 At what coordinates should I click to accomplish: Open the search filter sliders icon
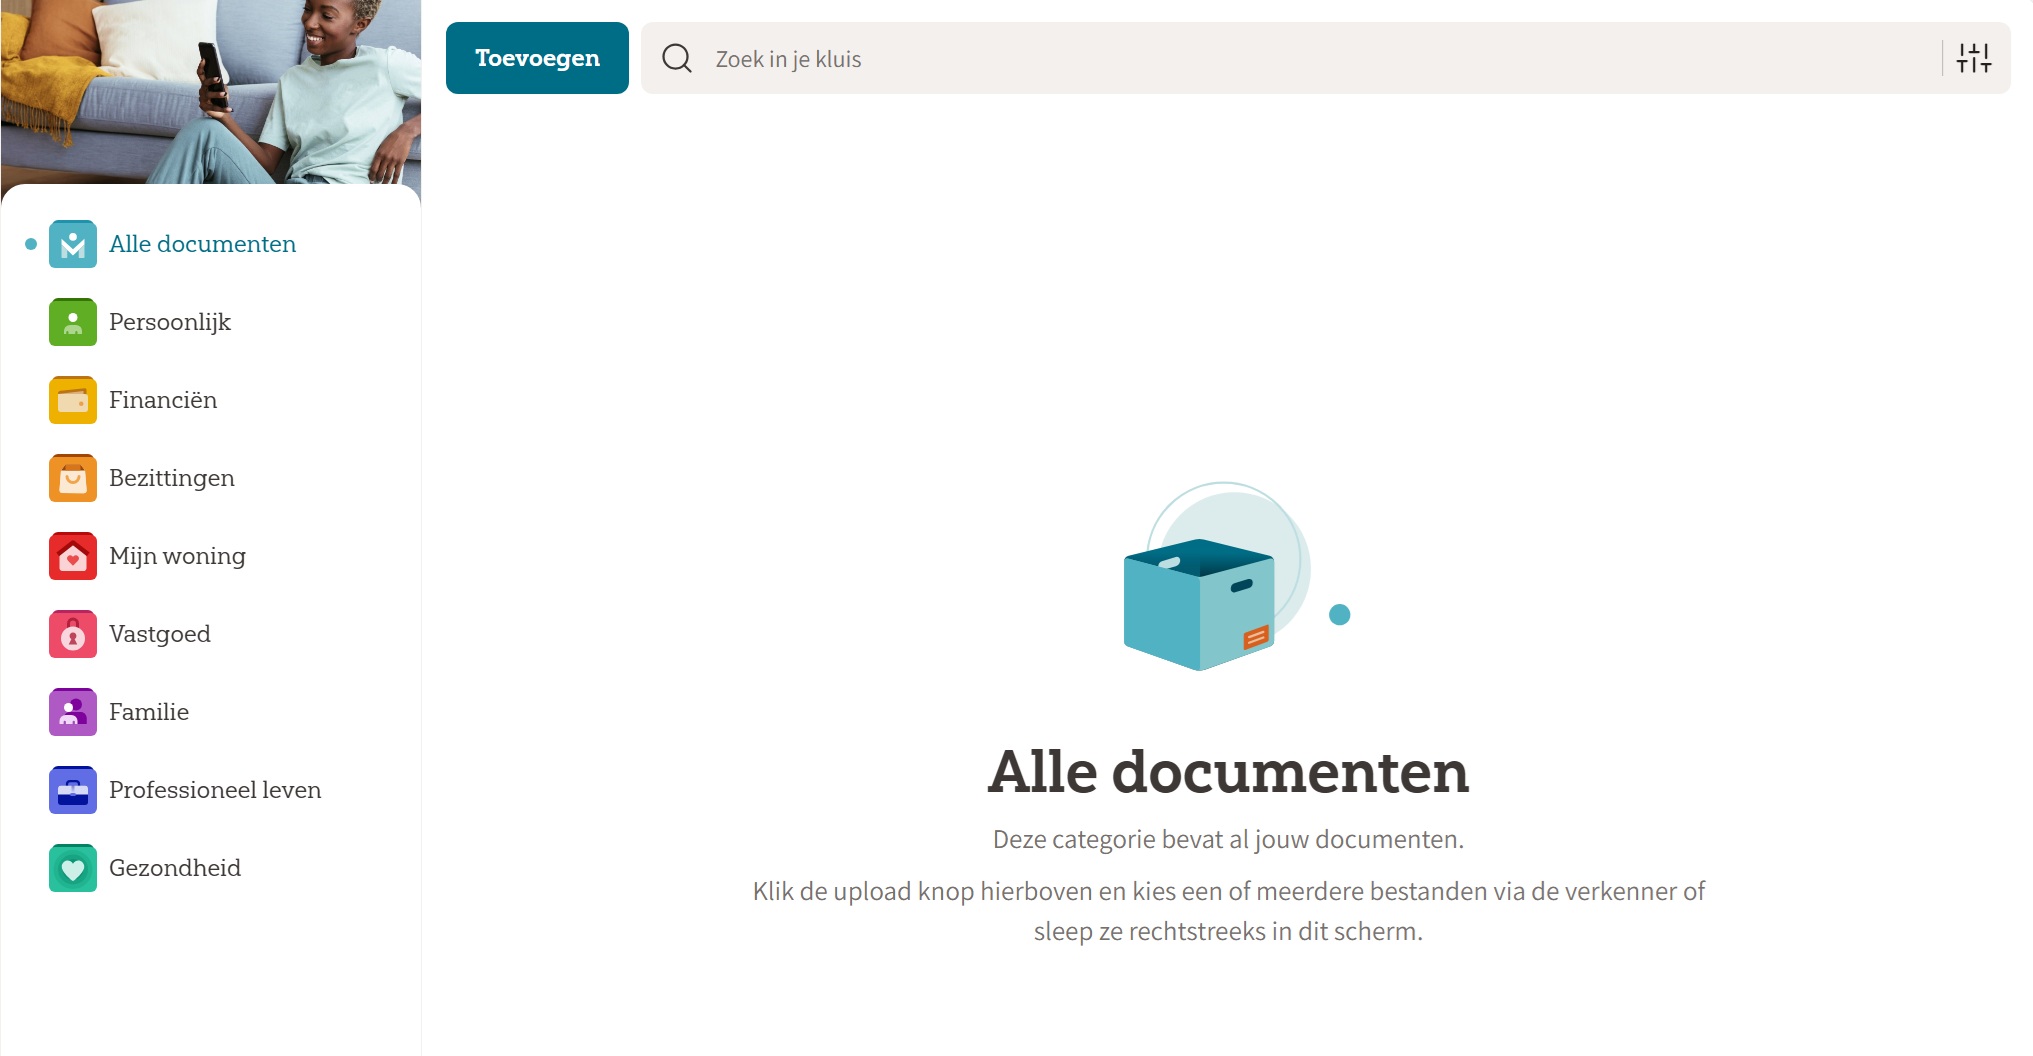1973,59
